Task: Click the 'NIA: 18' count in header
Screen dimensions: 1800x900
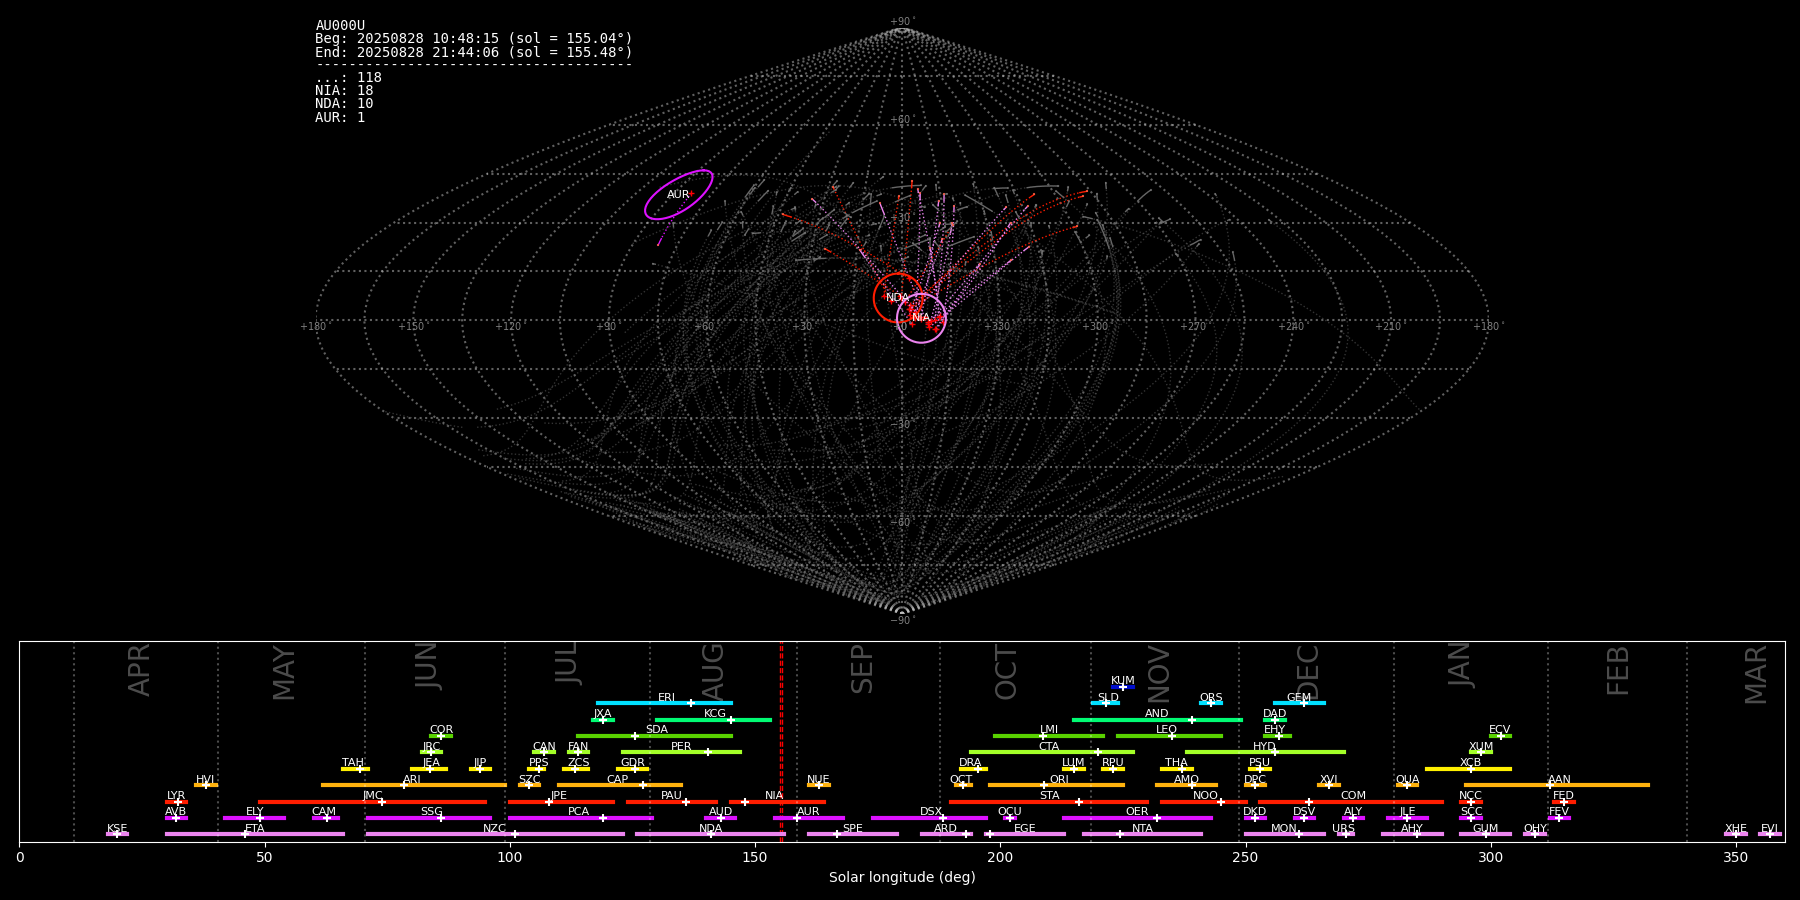Action: click(x=344, y=91)
